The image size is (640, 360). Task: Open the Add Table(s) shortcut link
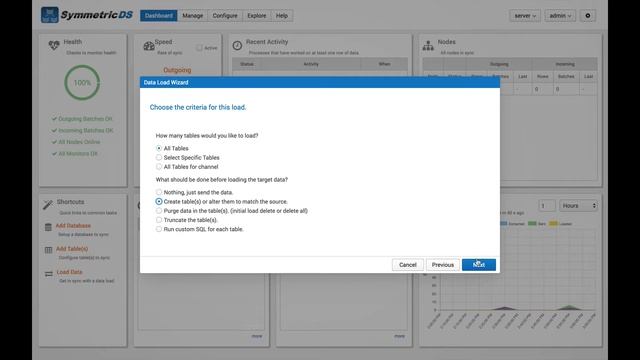(72, 249)
